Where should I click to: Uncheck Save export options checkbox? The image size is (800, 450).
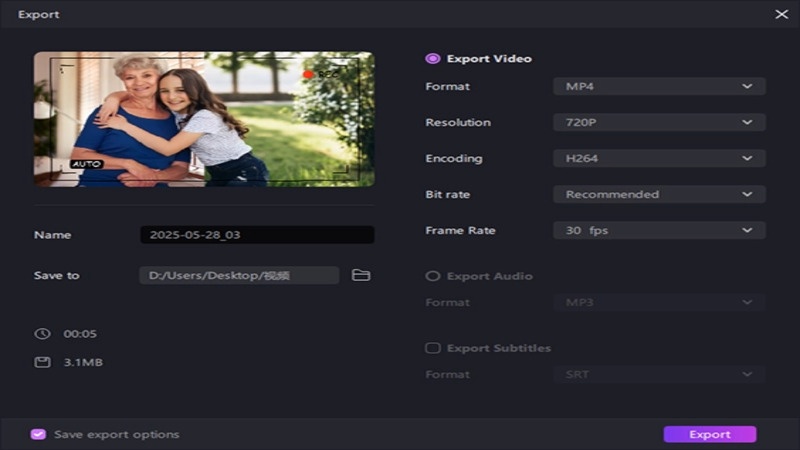[x=38, y=434]
